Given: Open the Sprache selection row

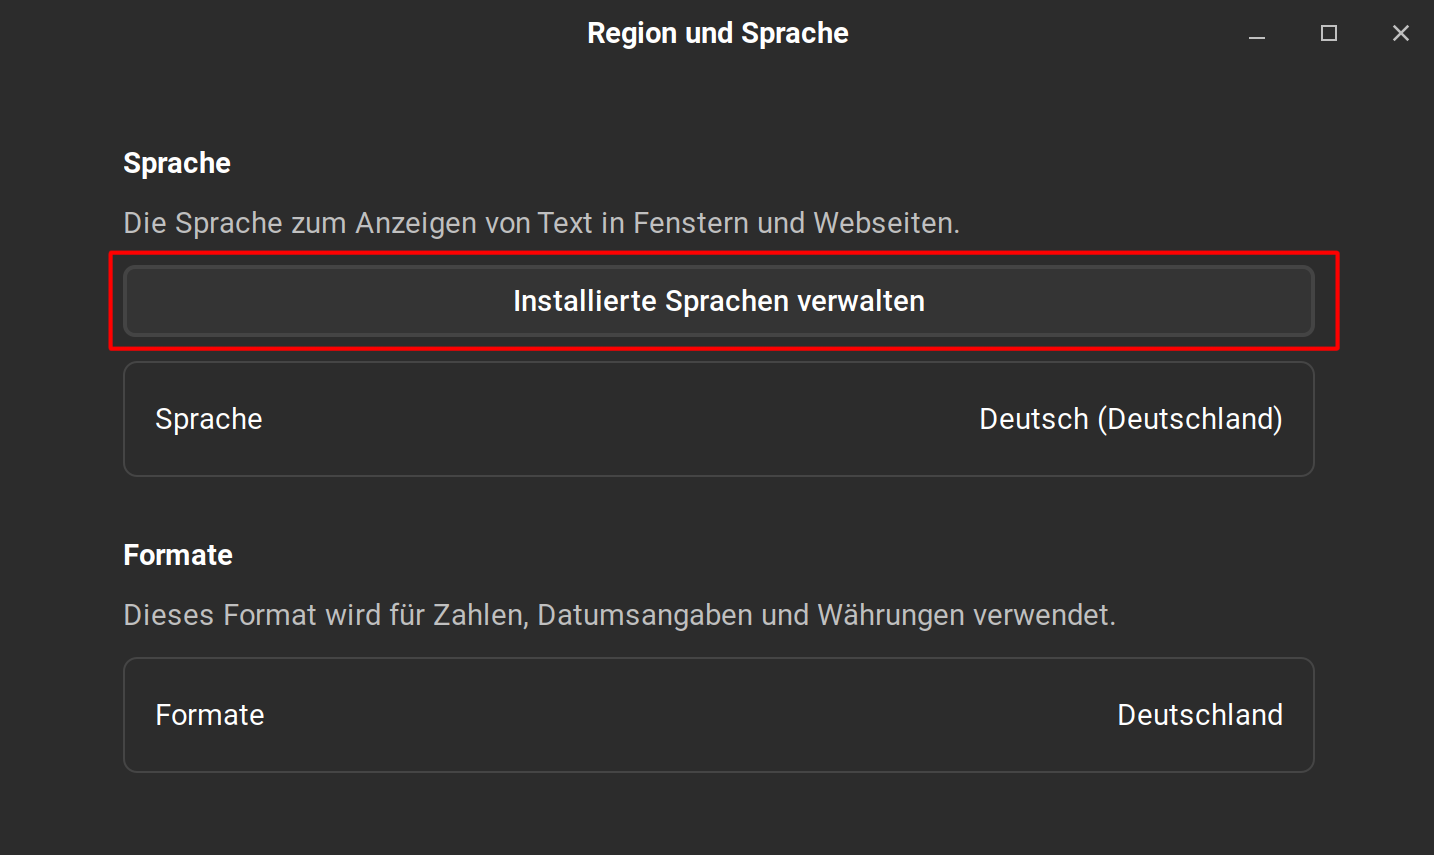Looking at the screenshot, I should [x=719, y=419].
